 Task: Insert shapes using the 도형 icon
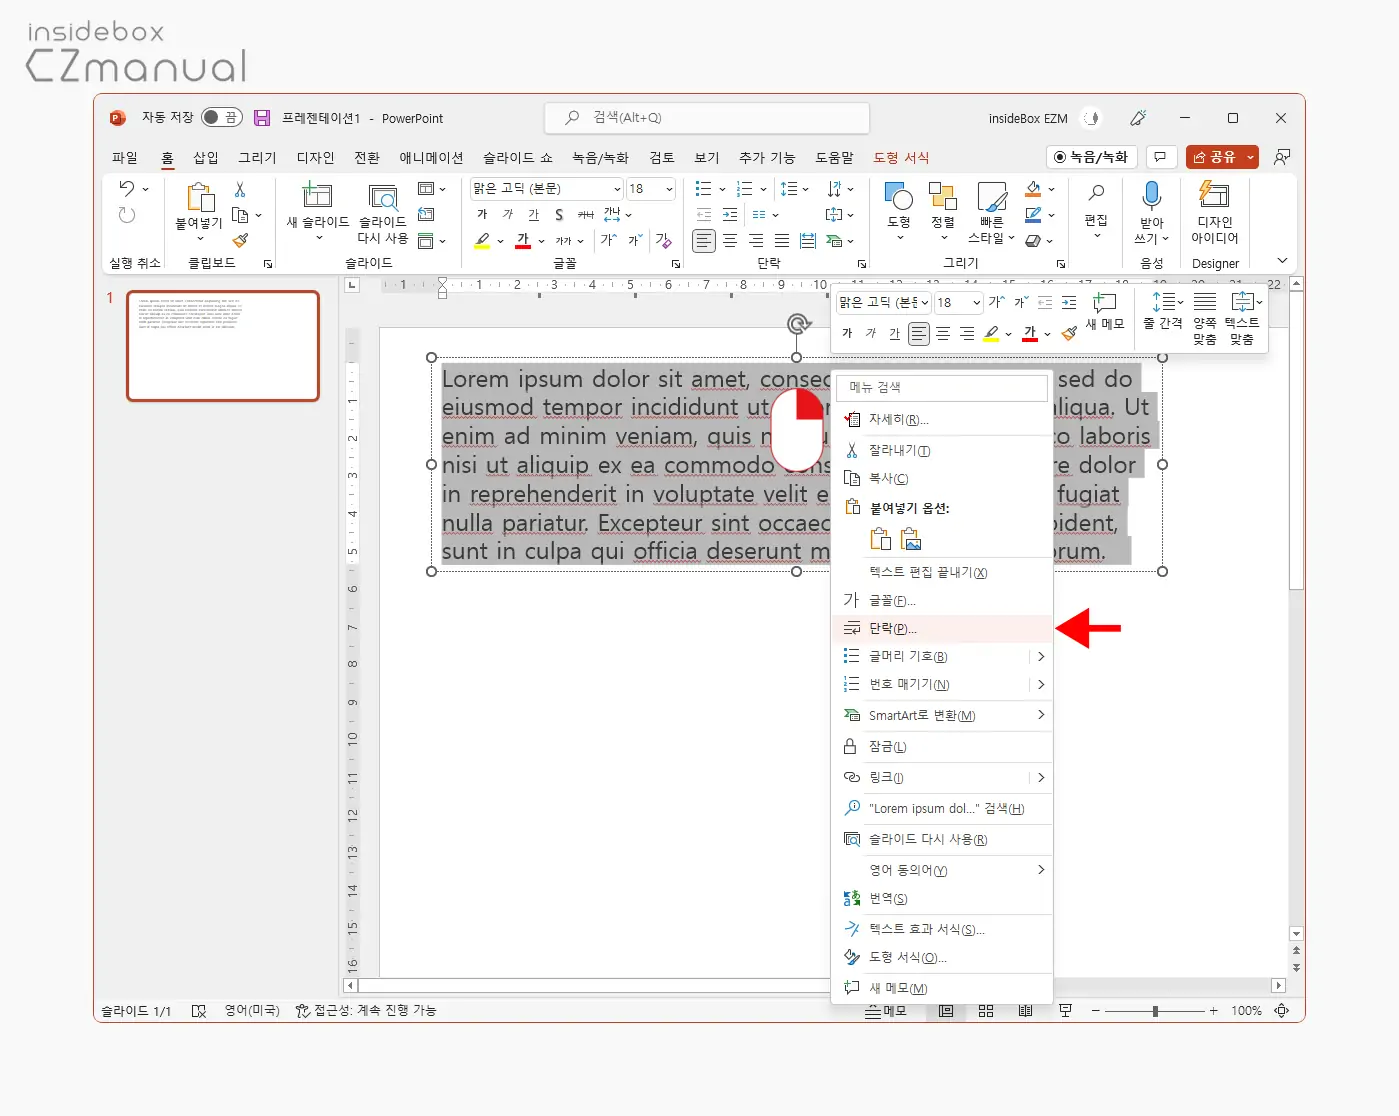pyautogui.click(x=898, y=198)
